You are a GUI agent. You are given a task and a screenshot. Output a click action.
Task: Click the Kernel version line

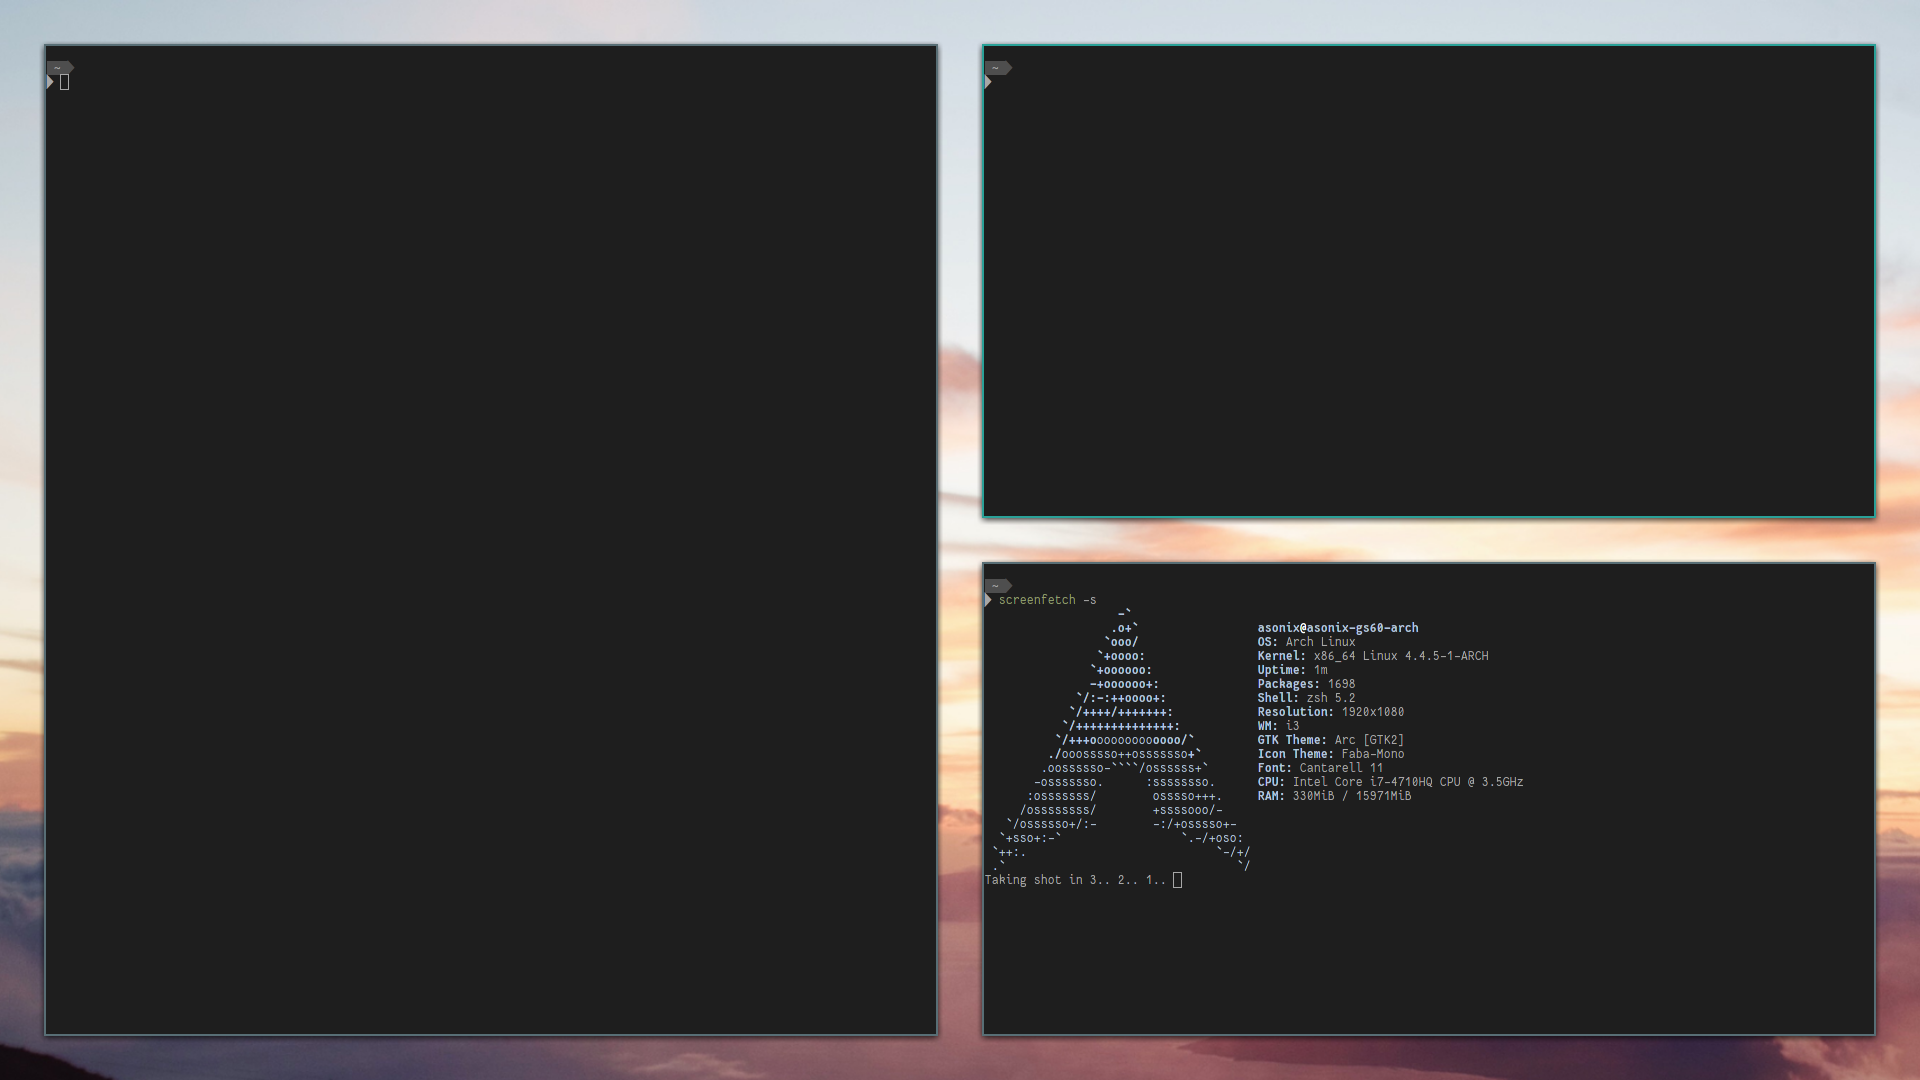1372,656
